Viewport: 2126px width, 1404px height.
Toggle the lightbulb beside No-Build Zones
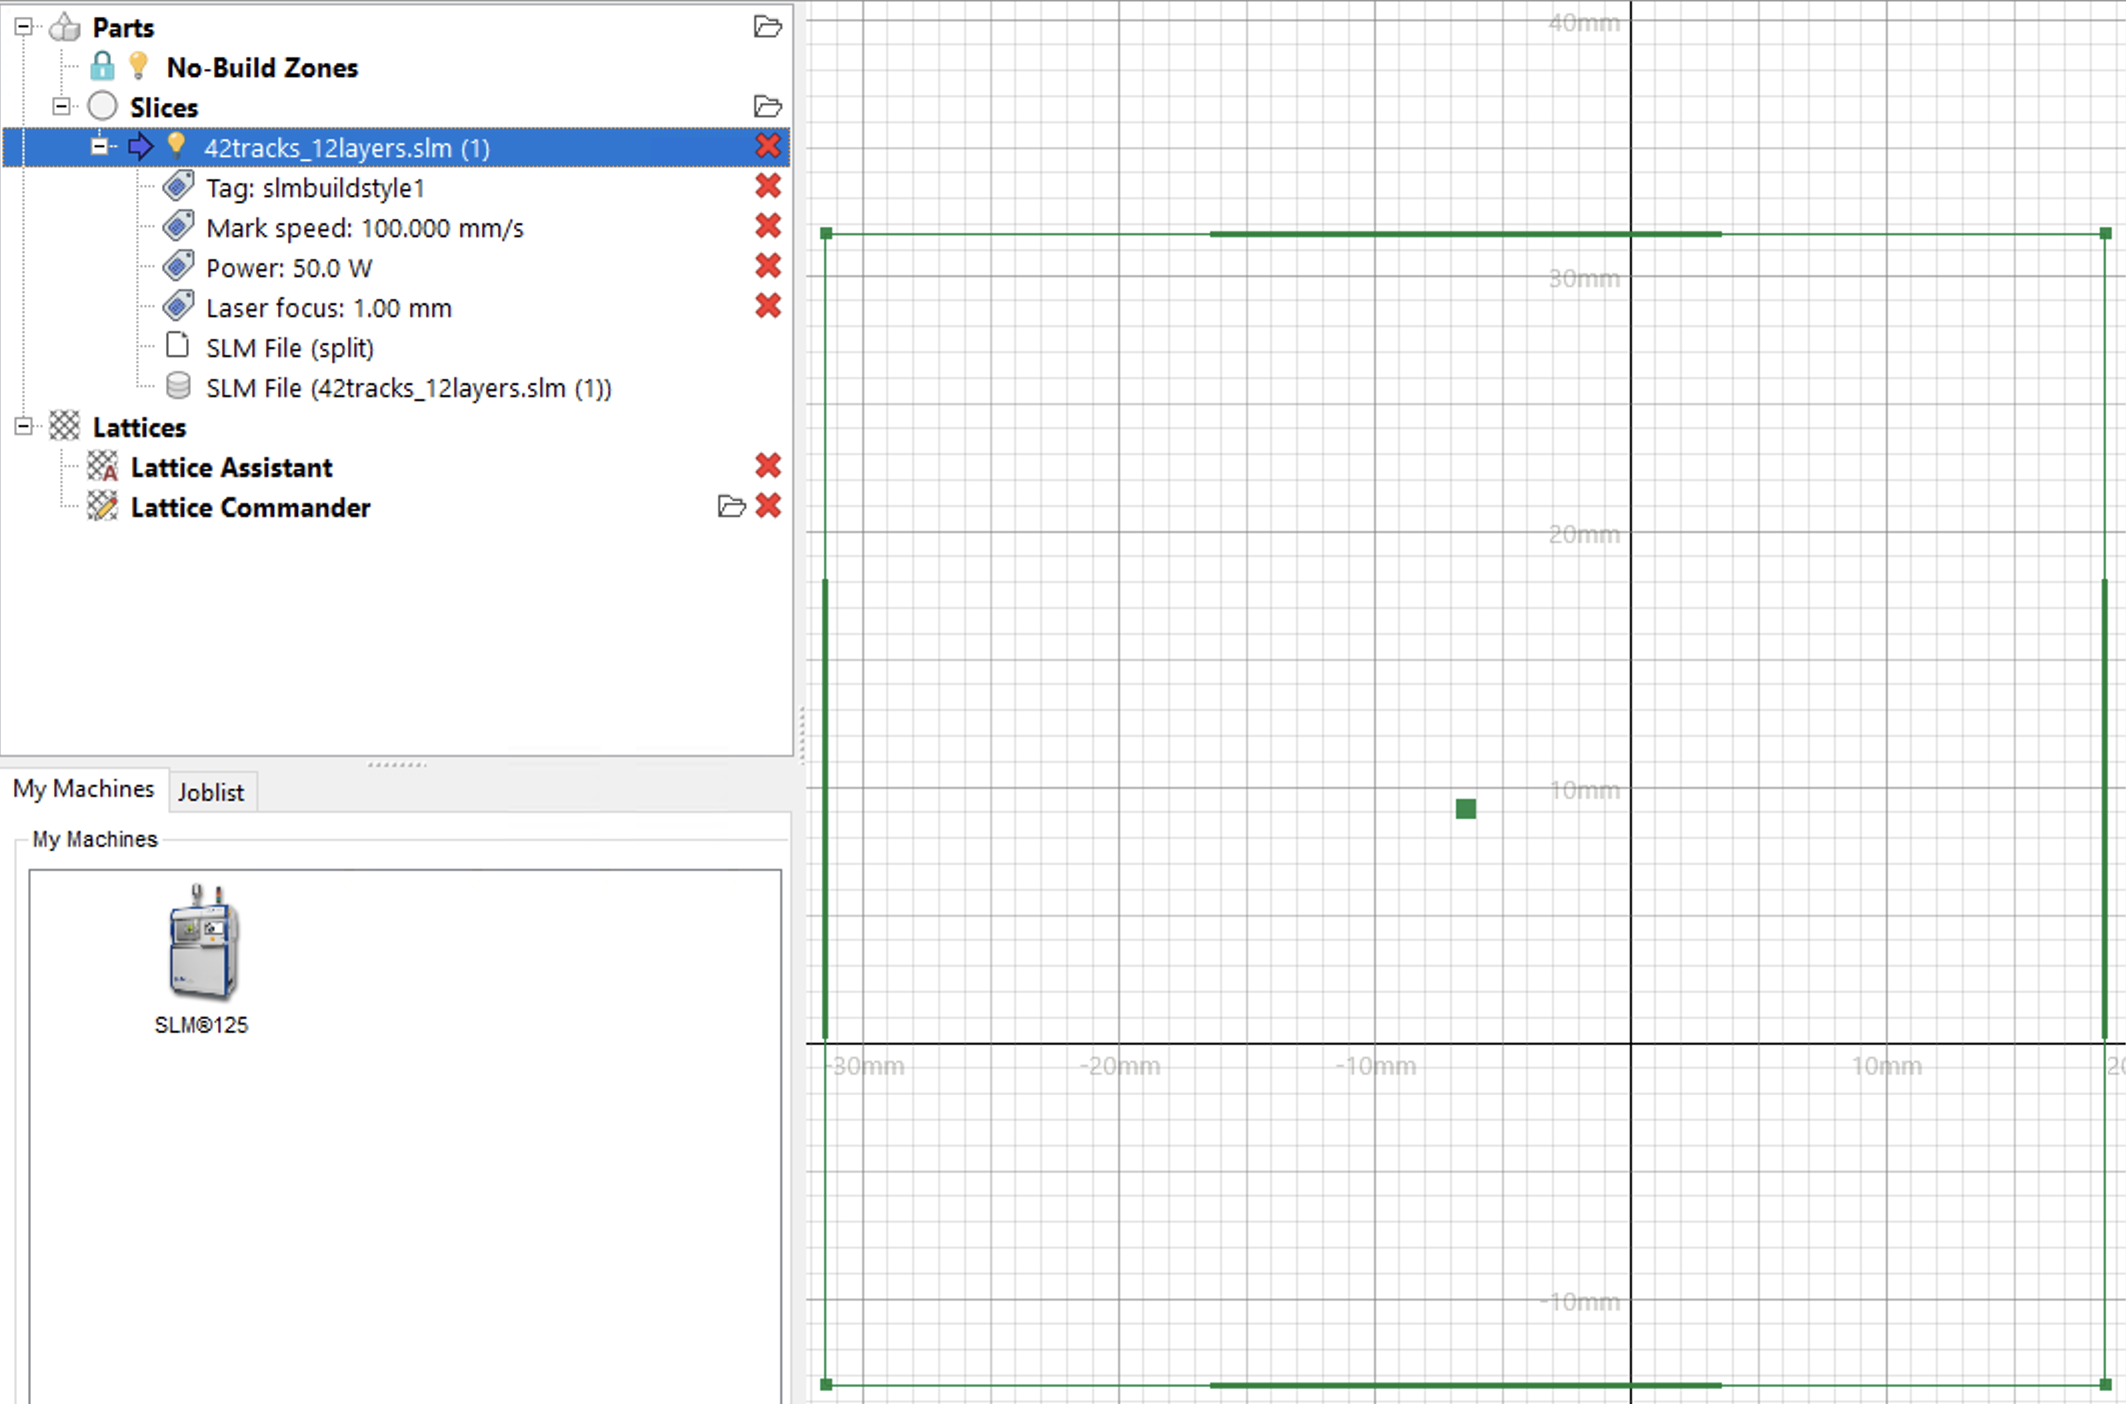138,65
